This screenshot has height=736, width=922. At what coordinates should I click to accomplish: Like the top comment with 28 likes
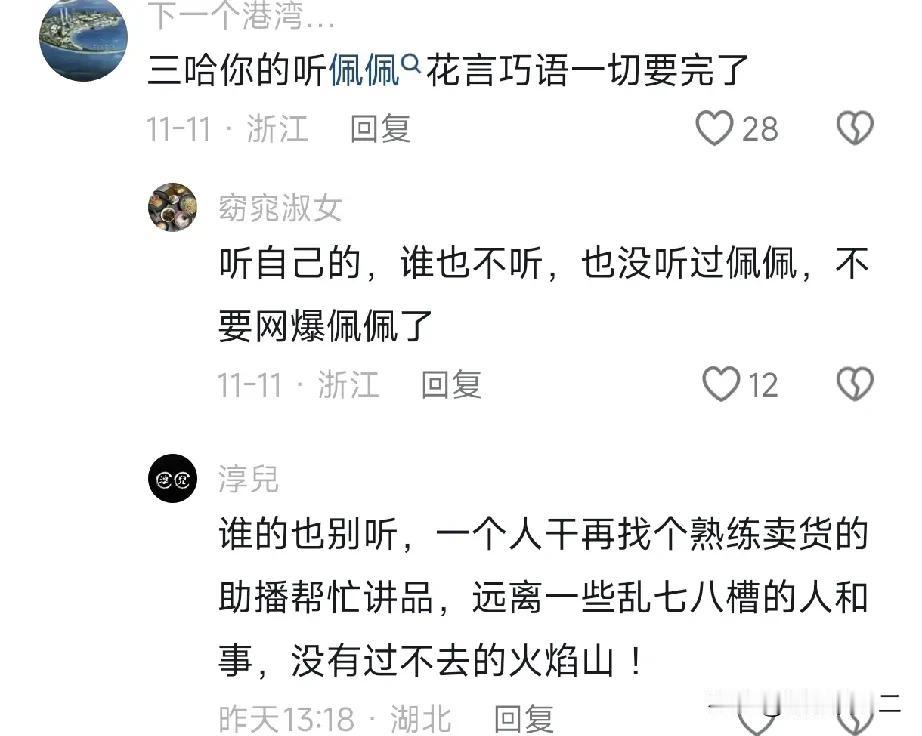point(714,128)
